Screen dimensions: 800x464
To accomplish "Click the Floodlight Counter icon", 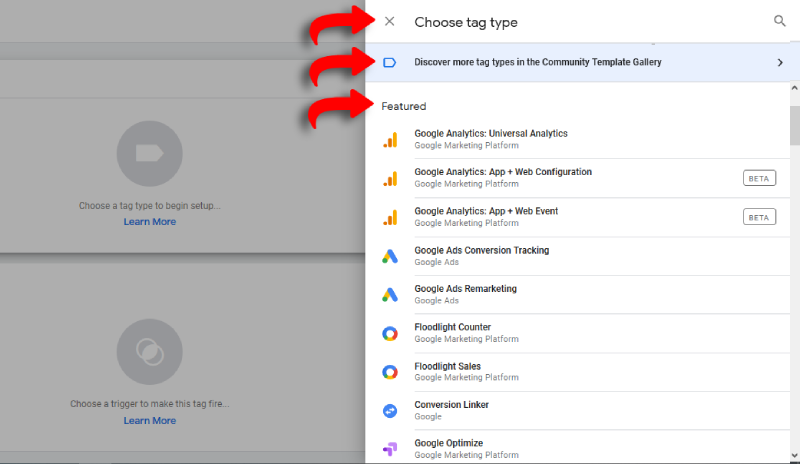I will pyautogui.click(x=390, y=334).
